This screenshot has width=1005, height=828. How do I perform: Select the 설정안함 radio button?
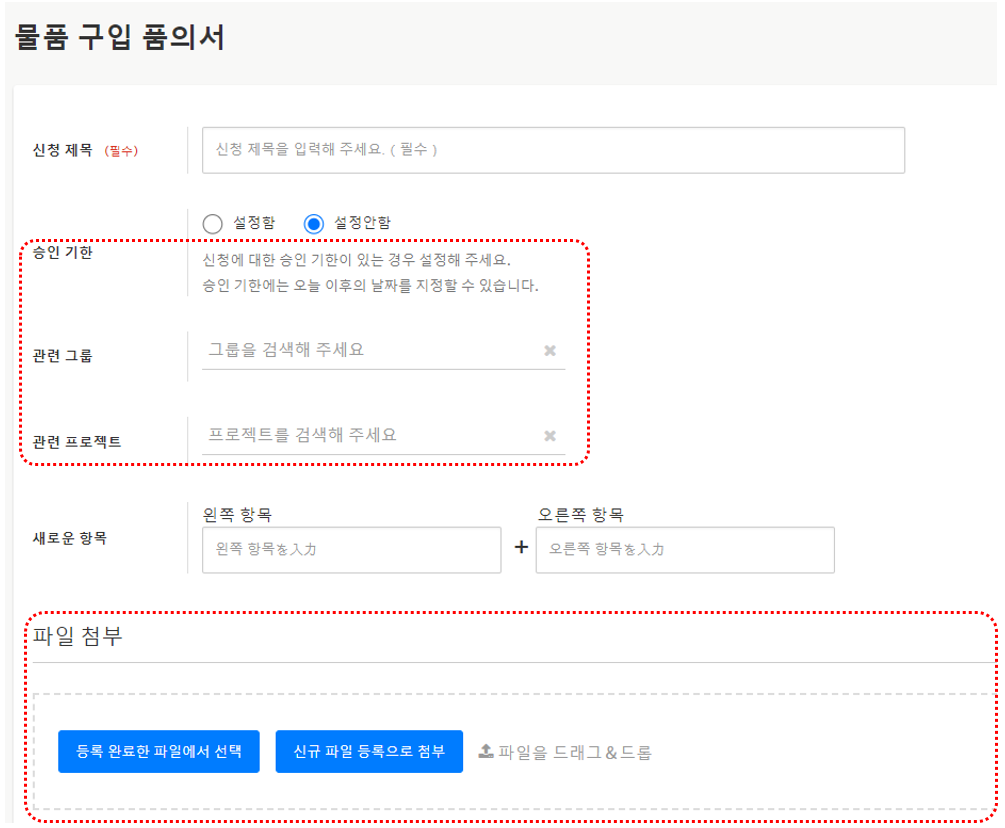coord(314,223)
